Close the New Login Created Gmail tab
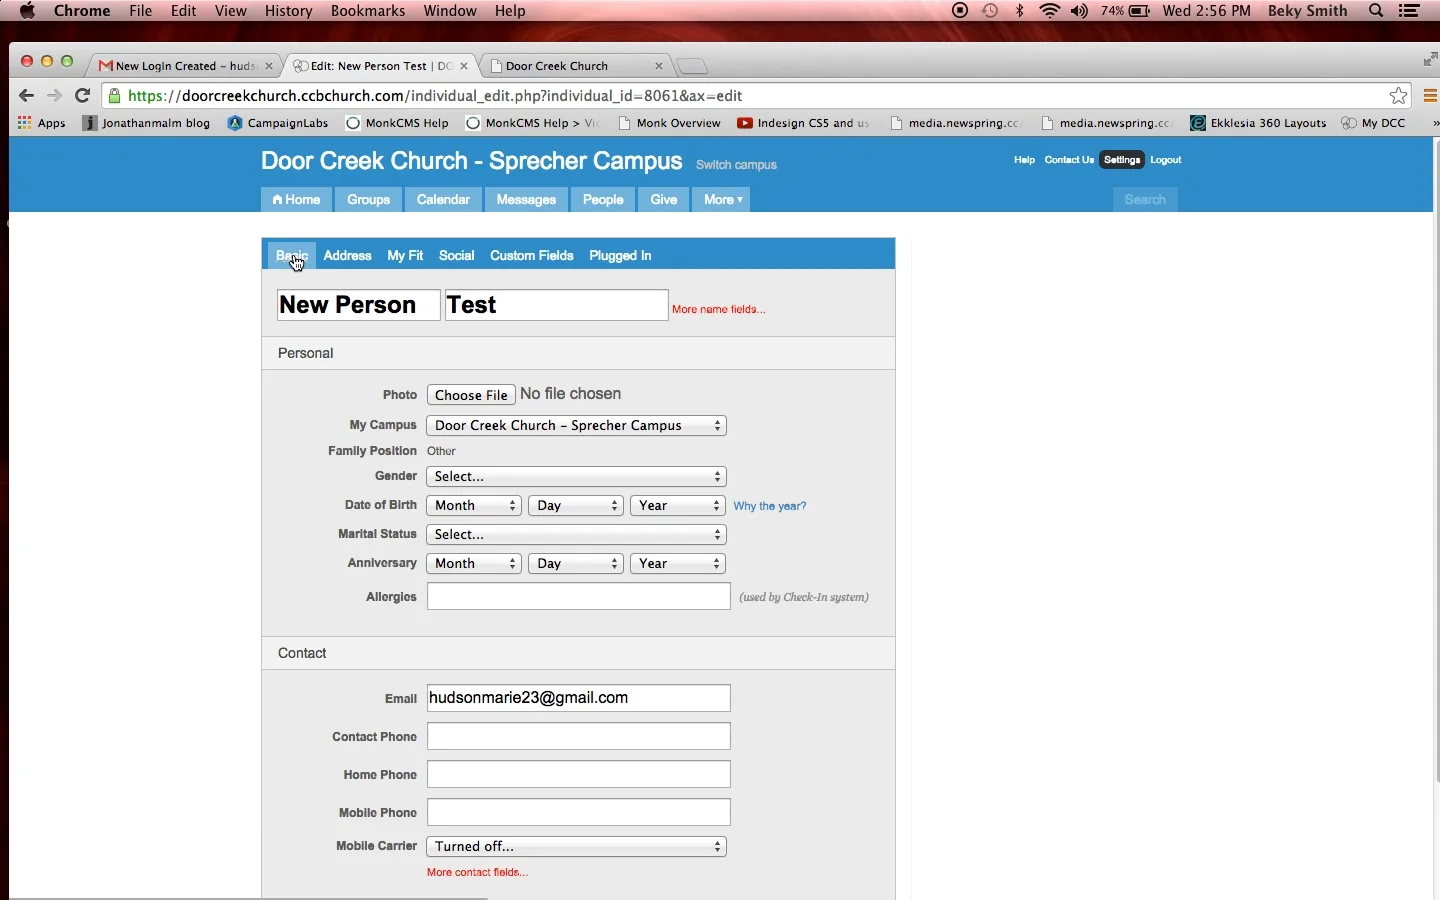The image size is (1440, 900). (269, 66)
